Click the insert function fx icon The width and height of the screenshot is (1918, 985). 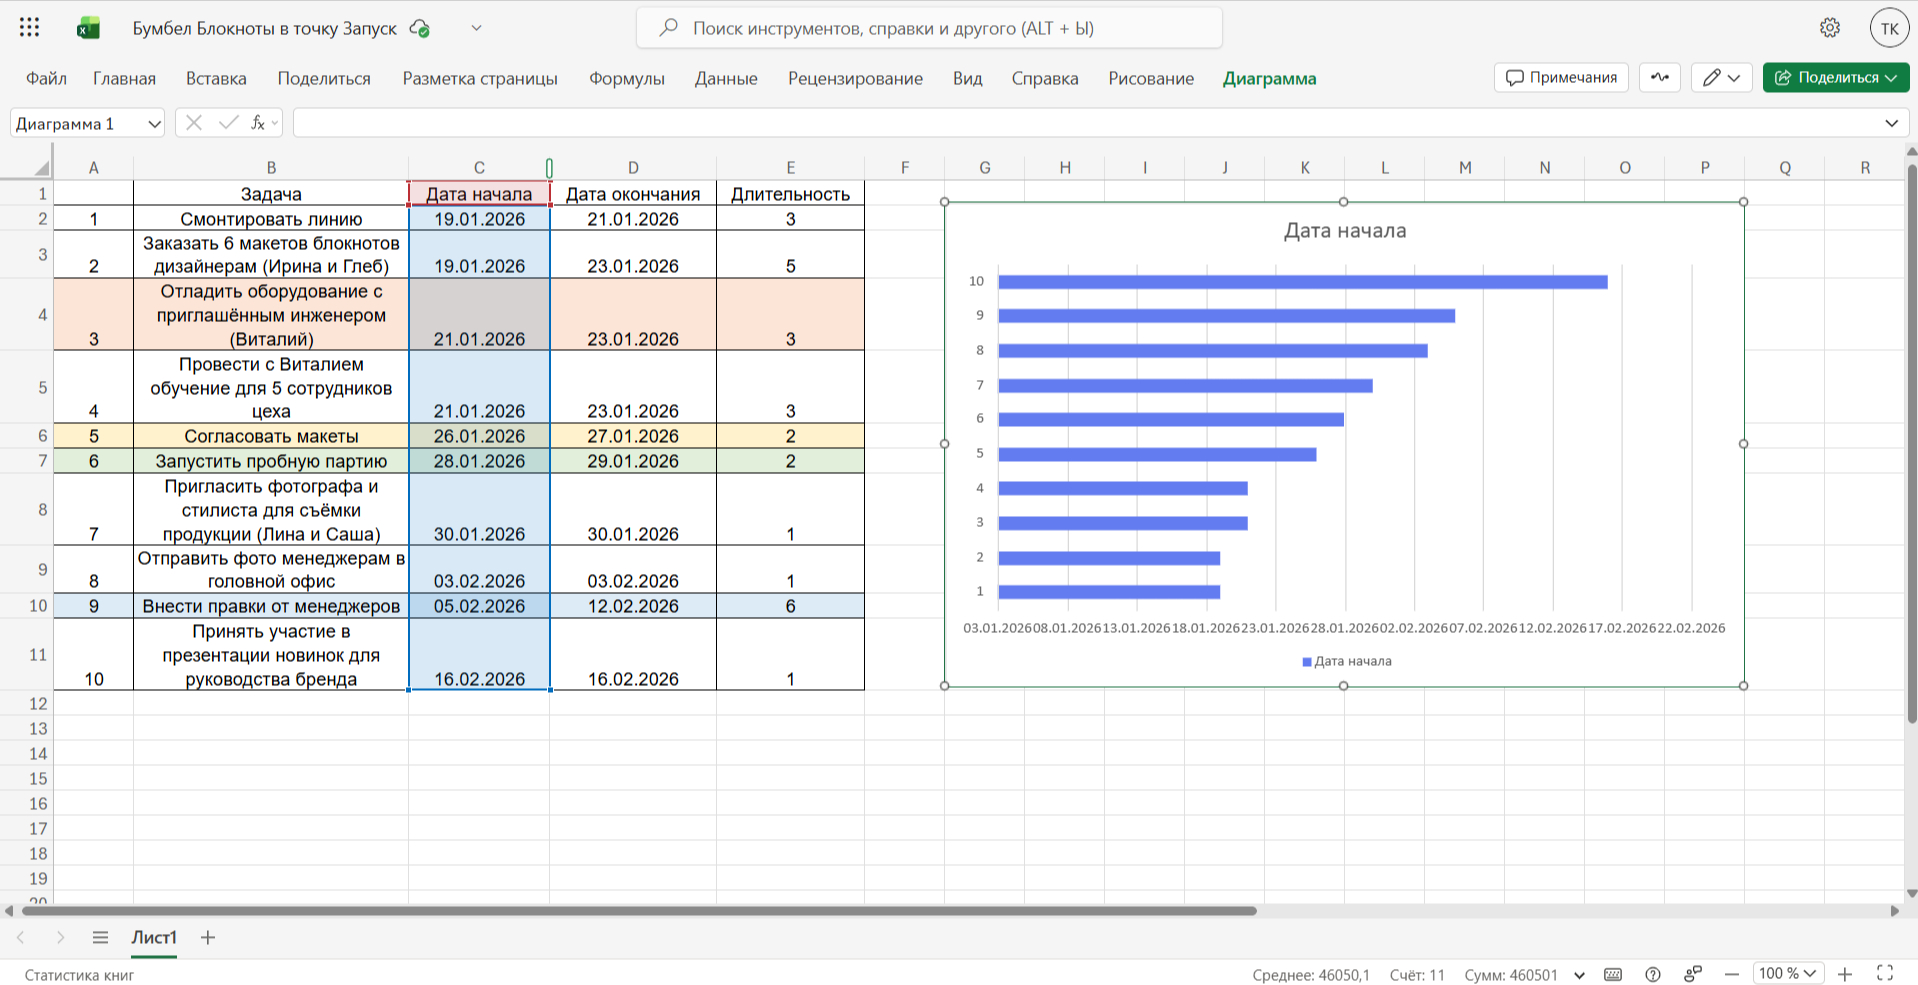pyautogui.click(x=258, y=123)
